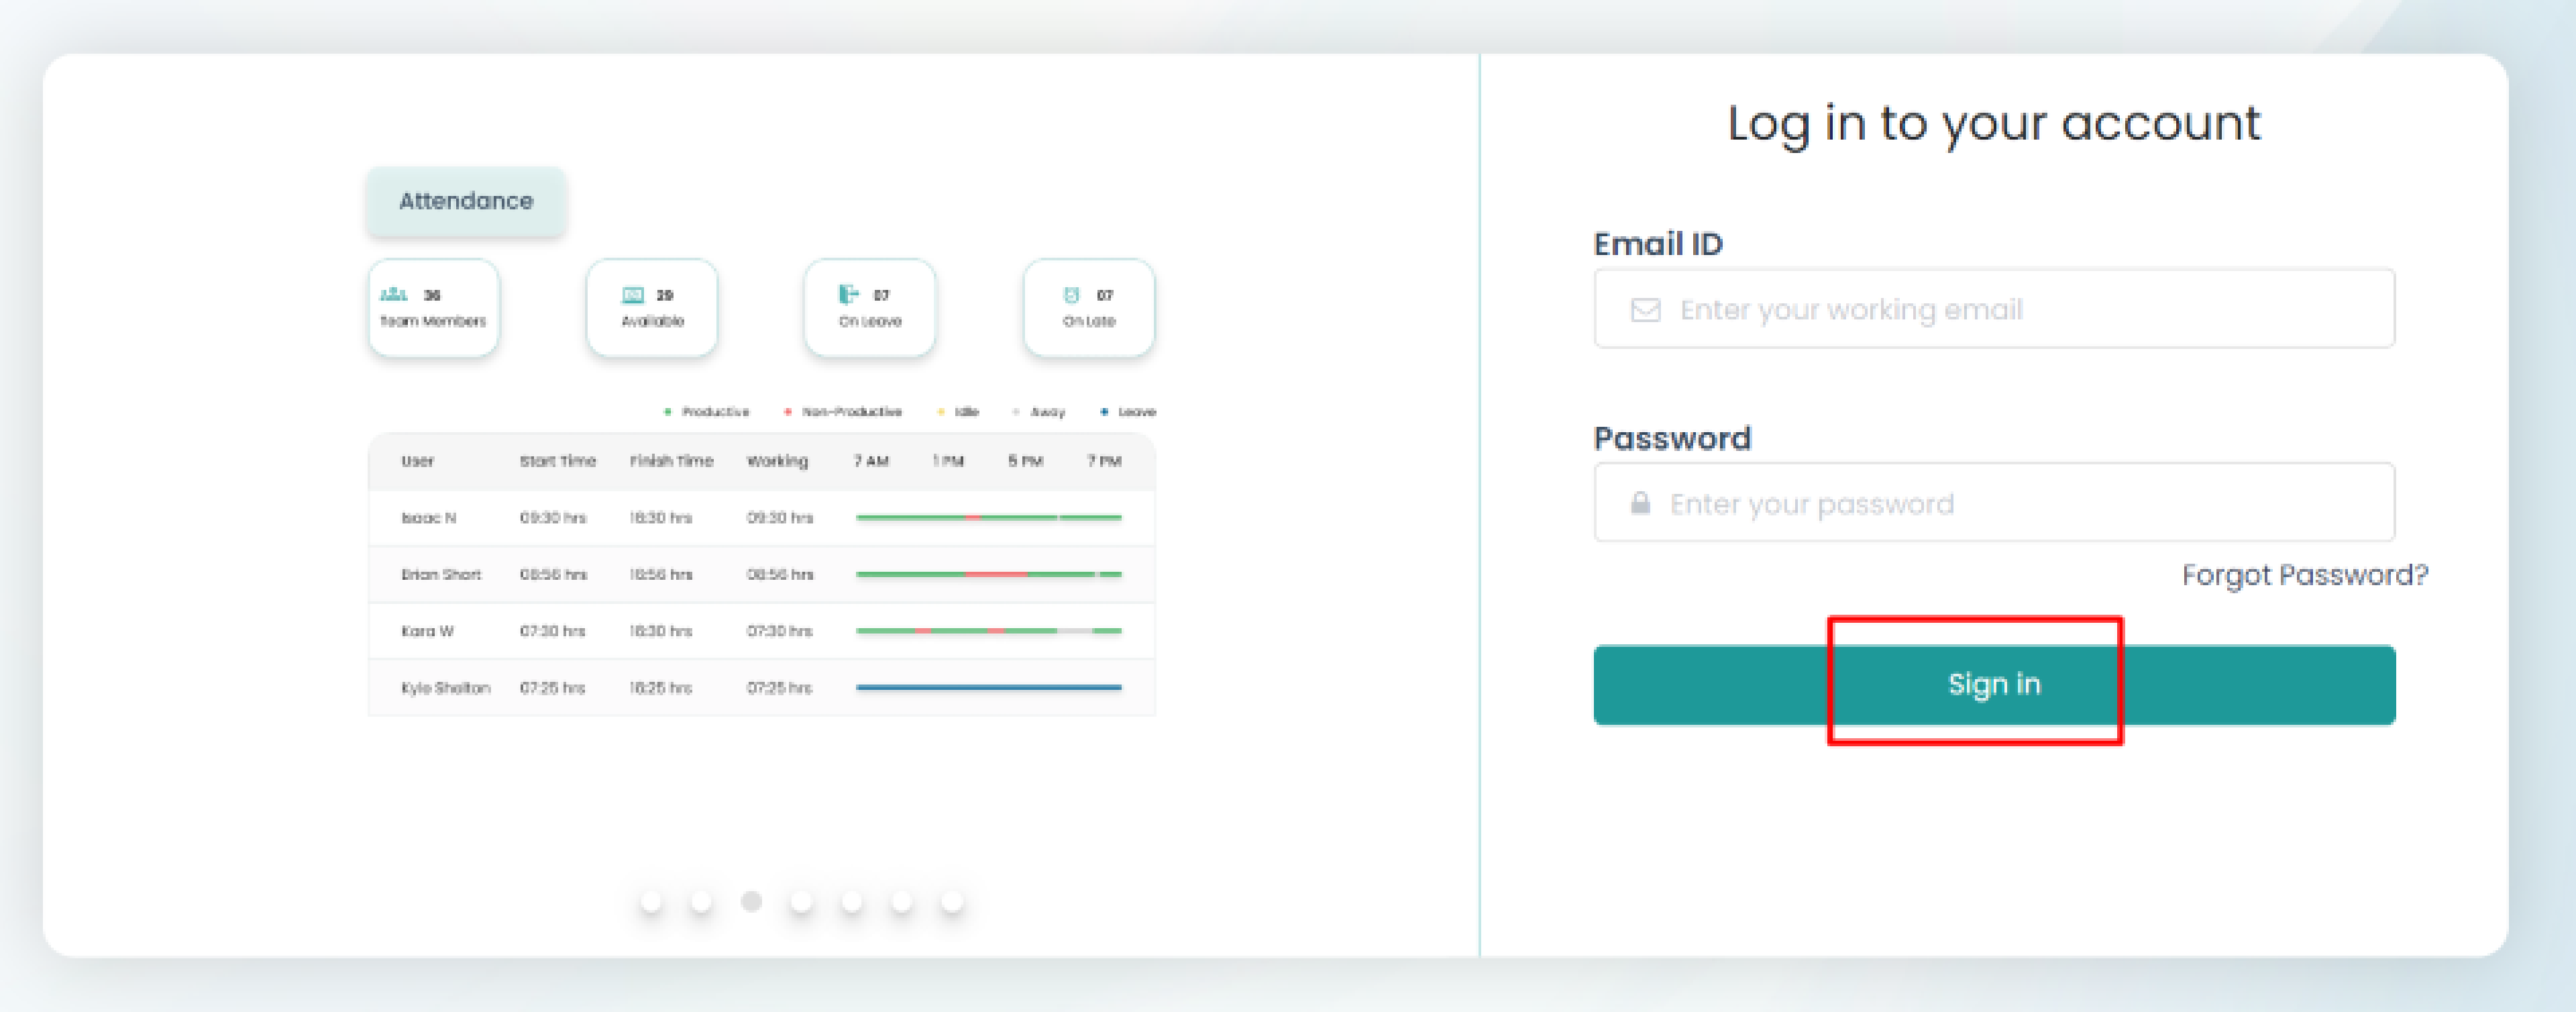Click the User column header
The width and height of the screenshot is (2576, 1012).
[x=418, y=461]
